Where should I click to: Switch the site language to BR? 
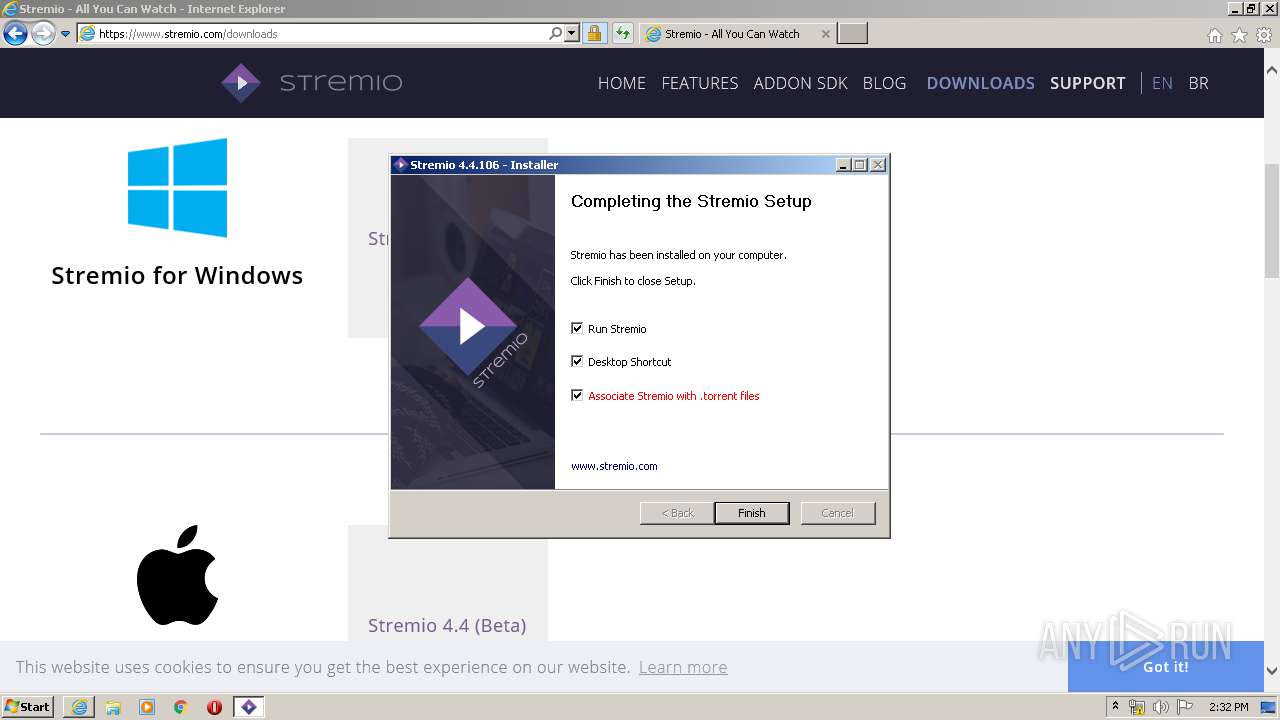(1198, 83)
